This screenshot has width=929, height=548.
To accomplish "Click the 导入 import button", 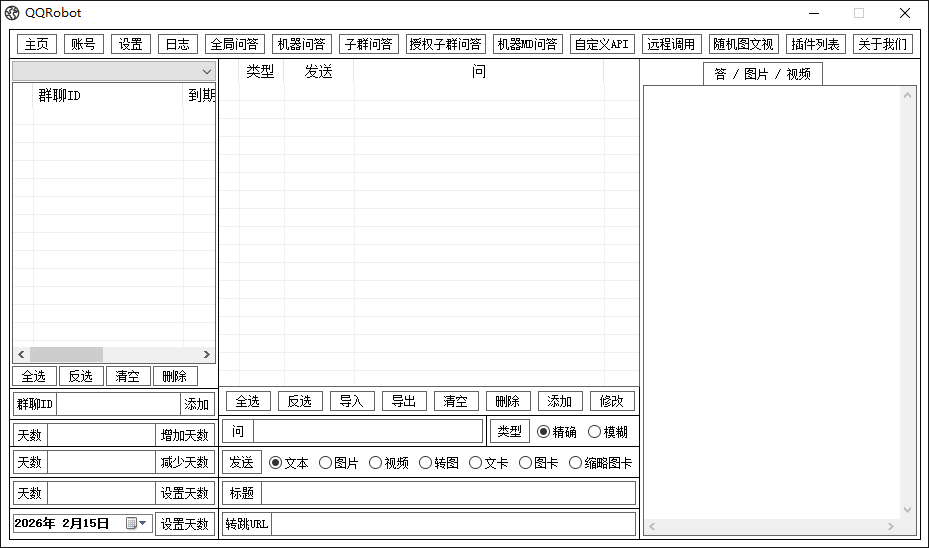I will click(x=352, y=401).
